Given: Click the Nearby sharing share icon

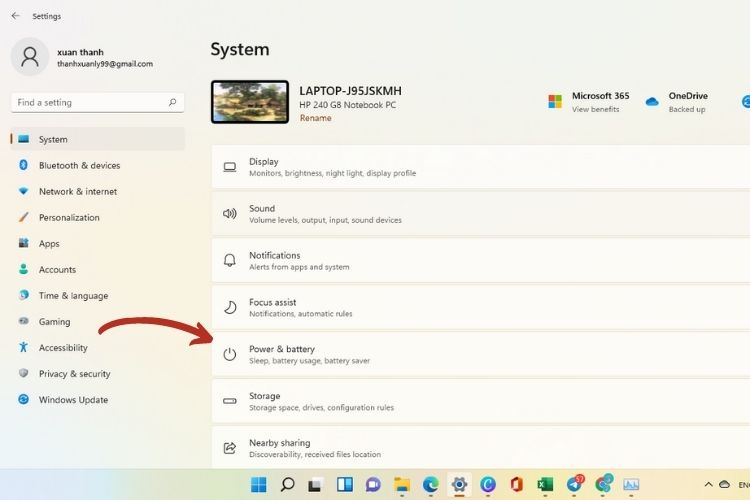Looking at the screenshot, I should [x=230, y=448].
